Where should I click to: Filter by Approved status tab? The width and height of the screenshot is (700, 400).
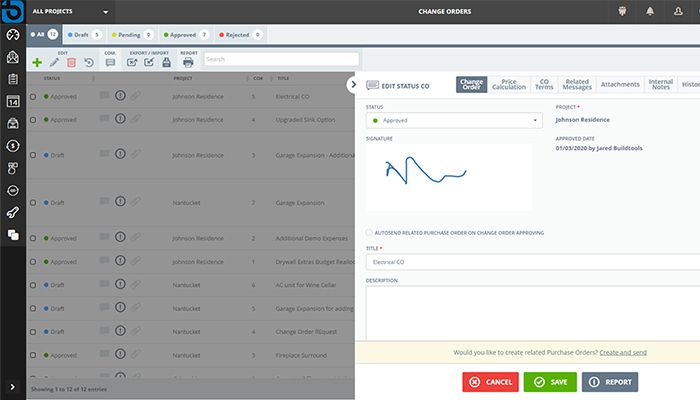[x=185, y=34]
